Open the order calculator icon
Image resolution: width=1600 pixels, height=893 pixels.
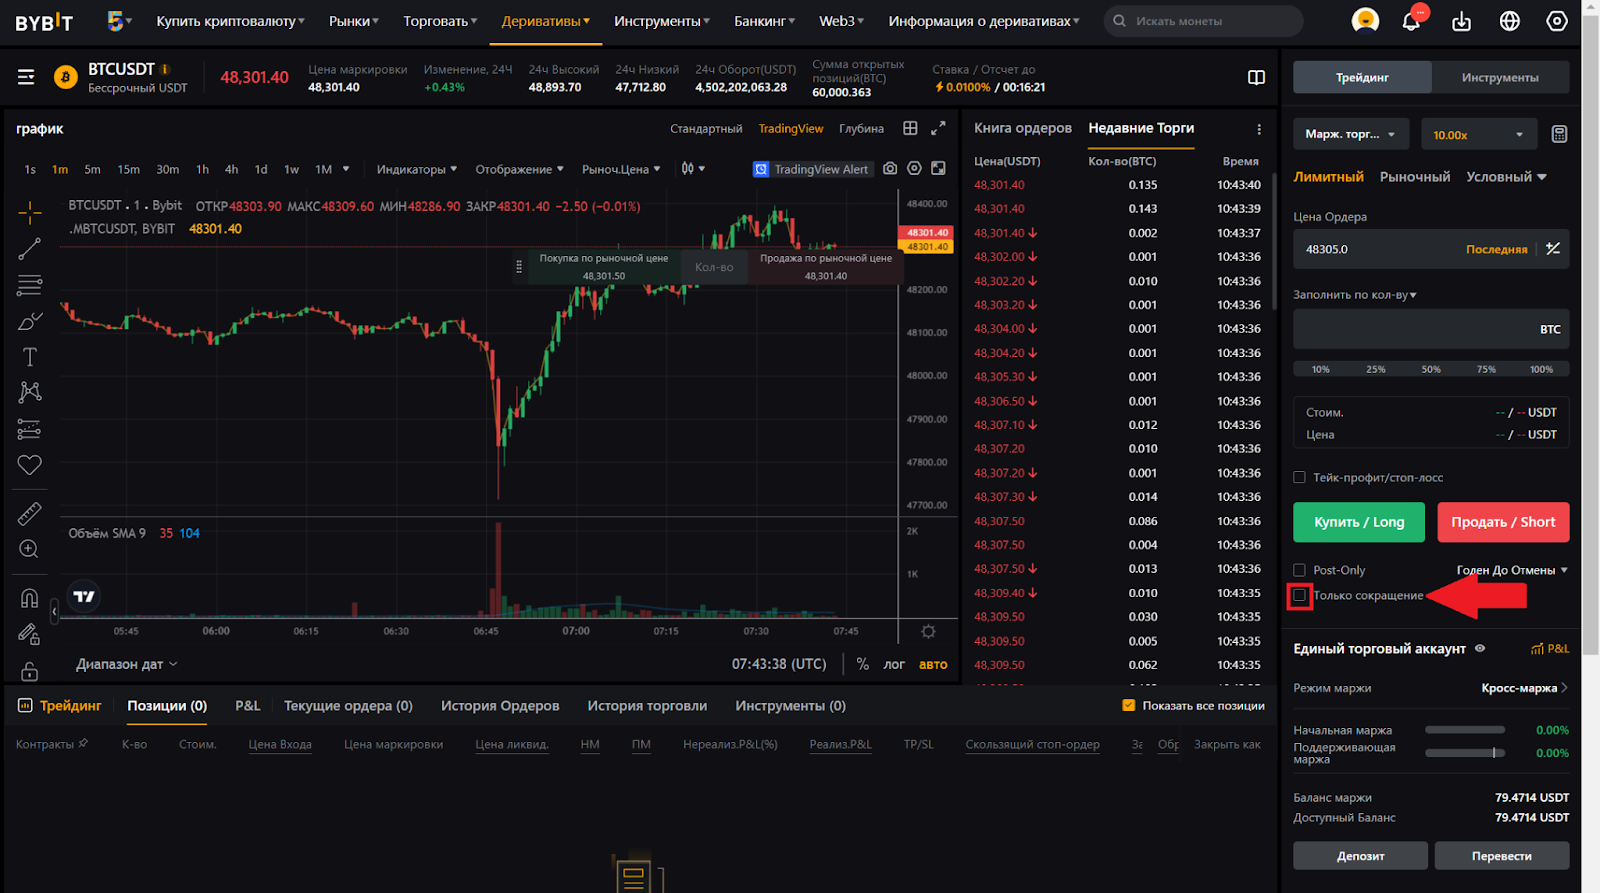coord(1559,134)
